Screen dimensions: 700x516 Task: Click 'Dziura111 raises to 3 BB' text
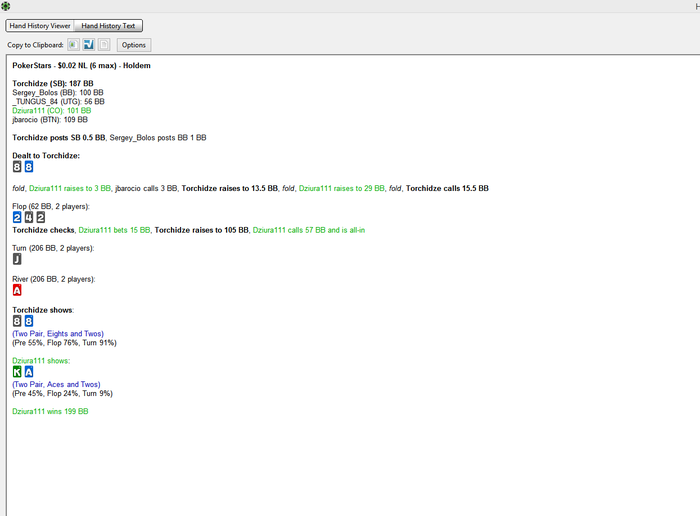tap(70, 188)
